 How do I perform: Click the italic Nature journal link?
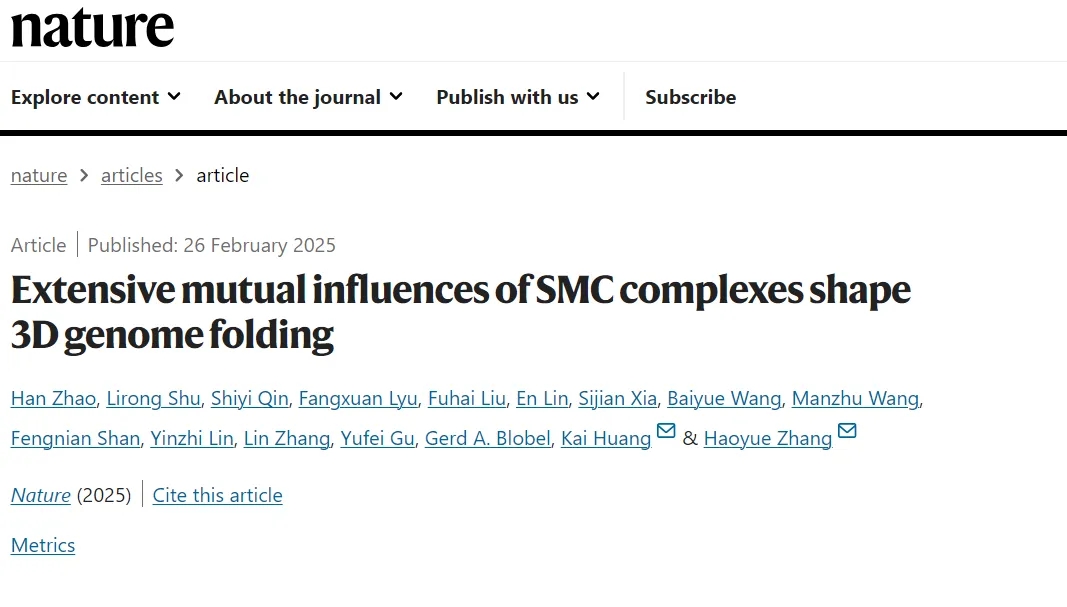(41, 495)
